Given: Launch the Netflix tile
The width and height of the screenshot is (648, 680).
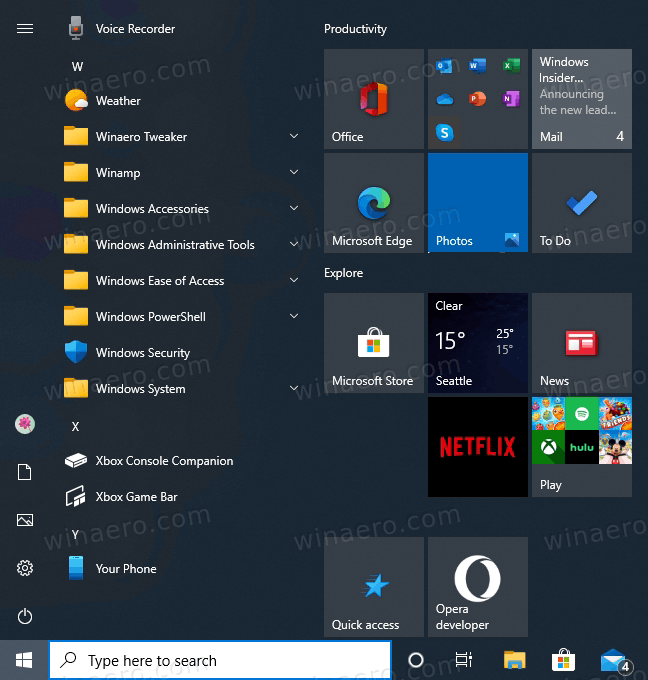Looking at the screenshot, I should [478, 447].
